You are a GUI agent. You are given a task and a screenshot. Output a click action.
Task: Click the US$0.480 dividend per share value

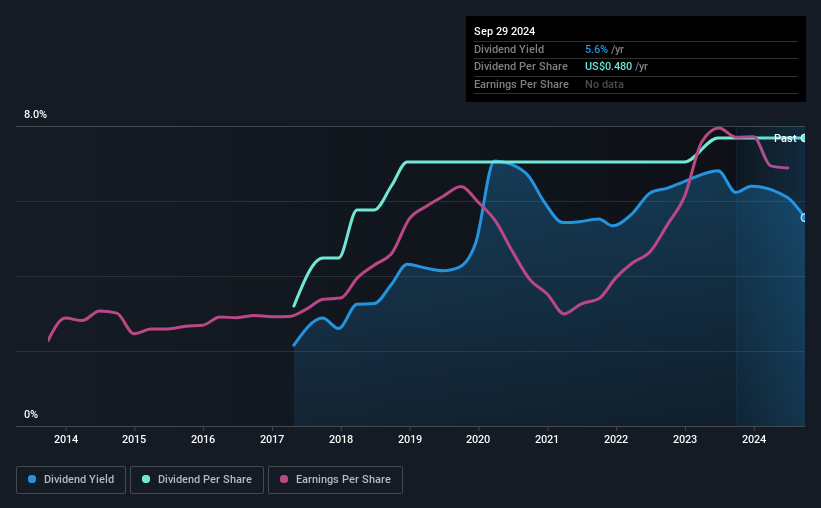[608, 67]
